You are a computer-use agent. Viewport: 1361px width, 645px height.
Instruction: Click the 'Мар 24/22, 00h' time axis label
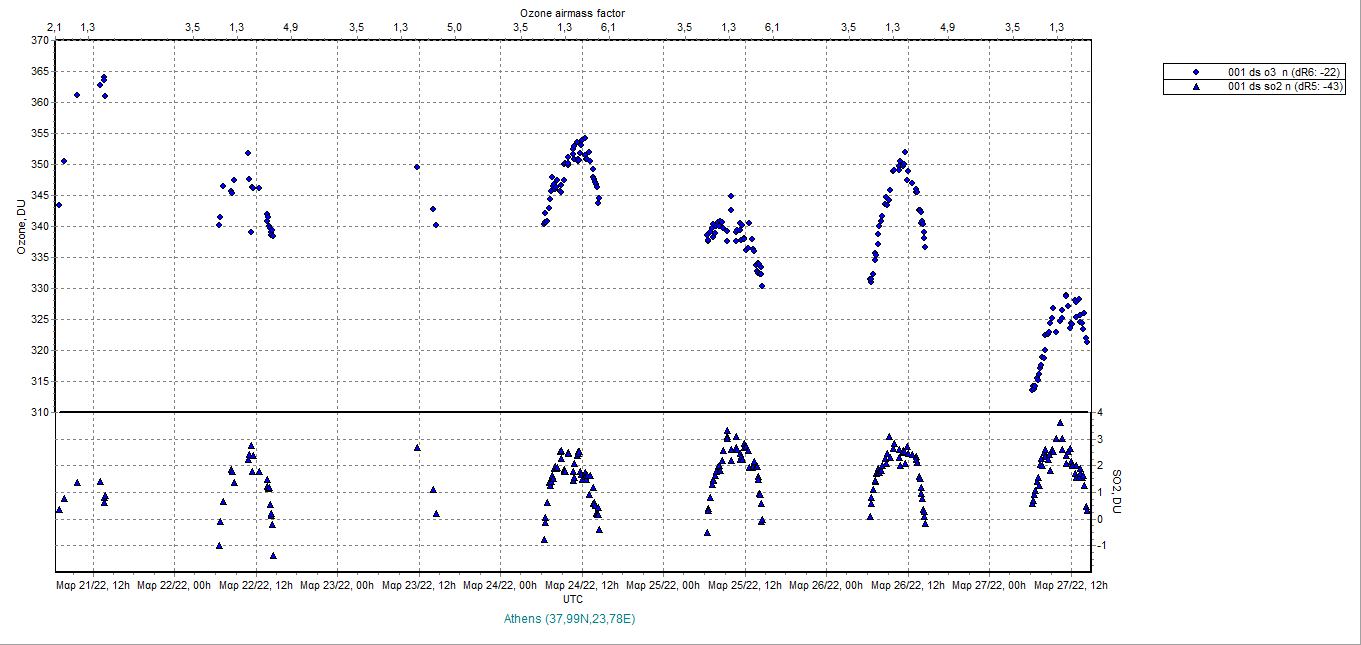501,585
